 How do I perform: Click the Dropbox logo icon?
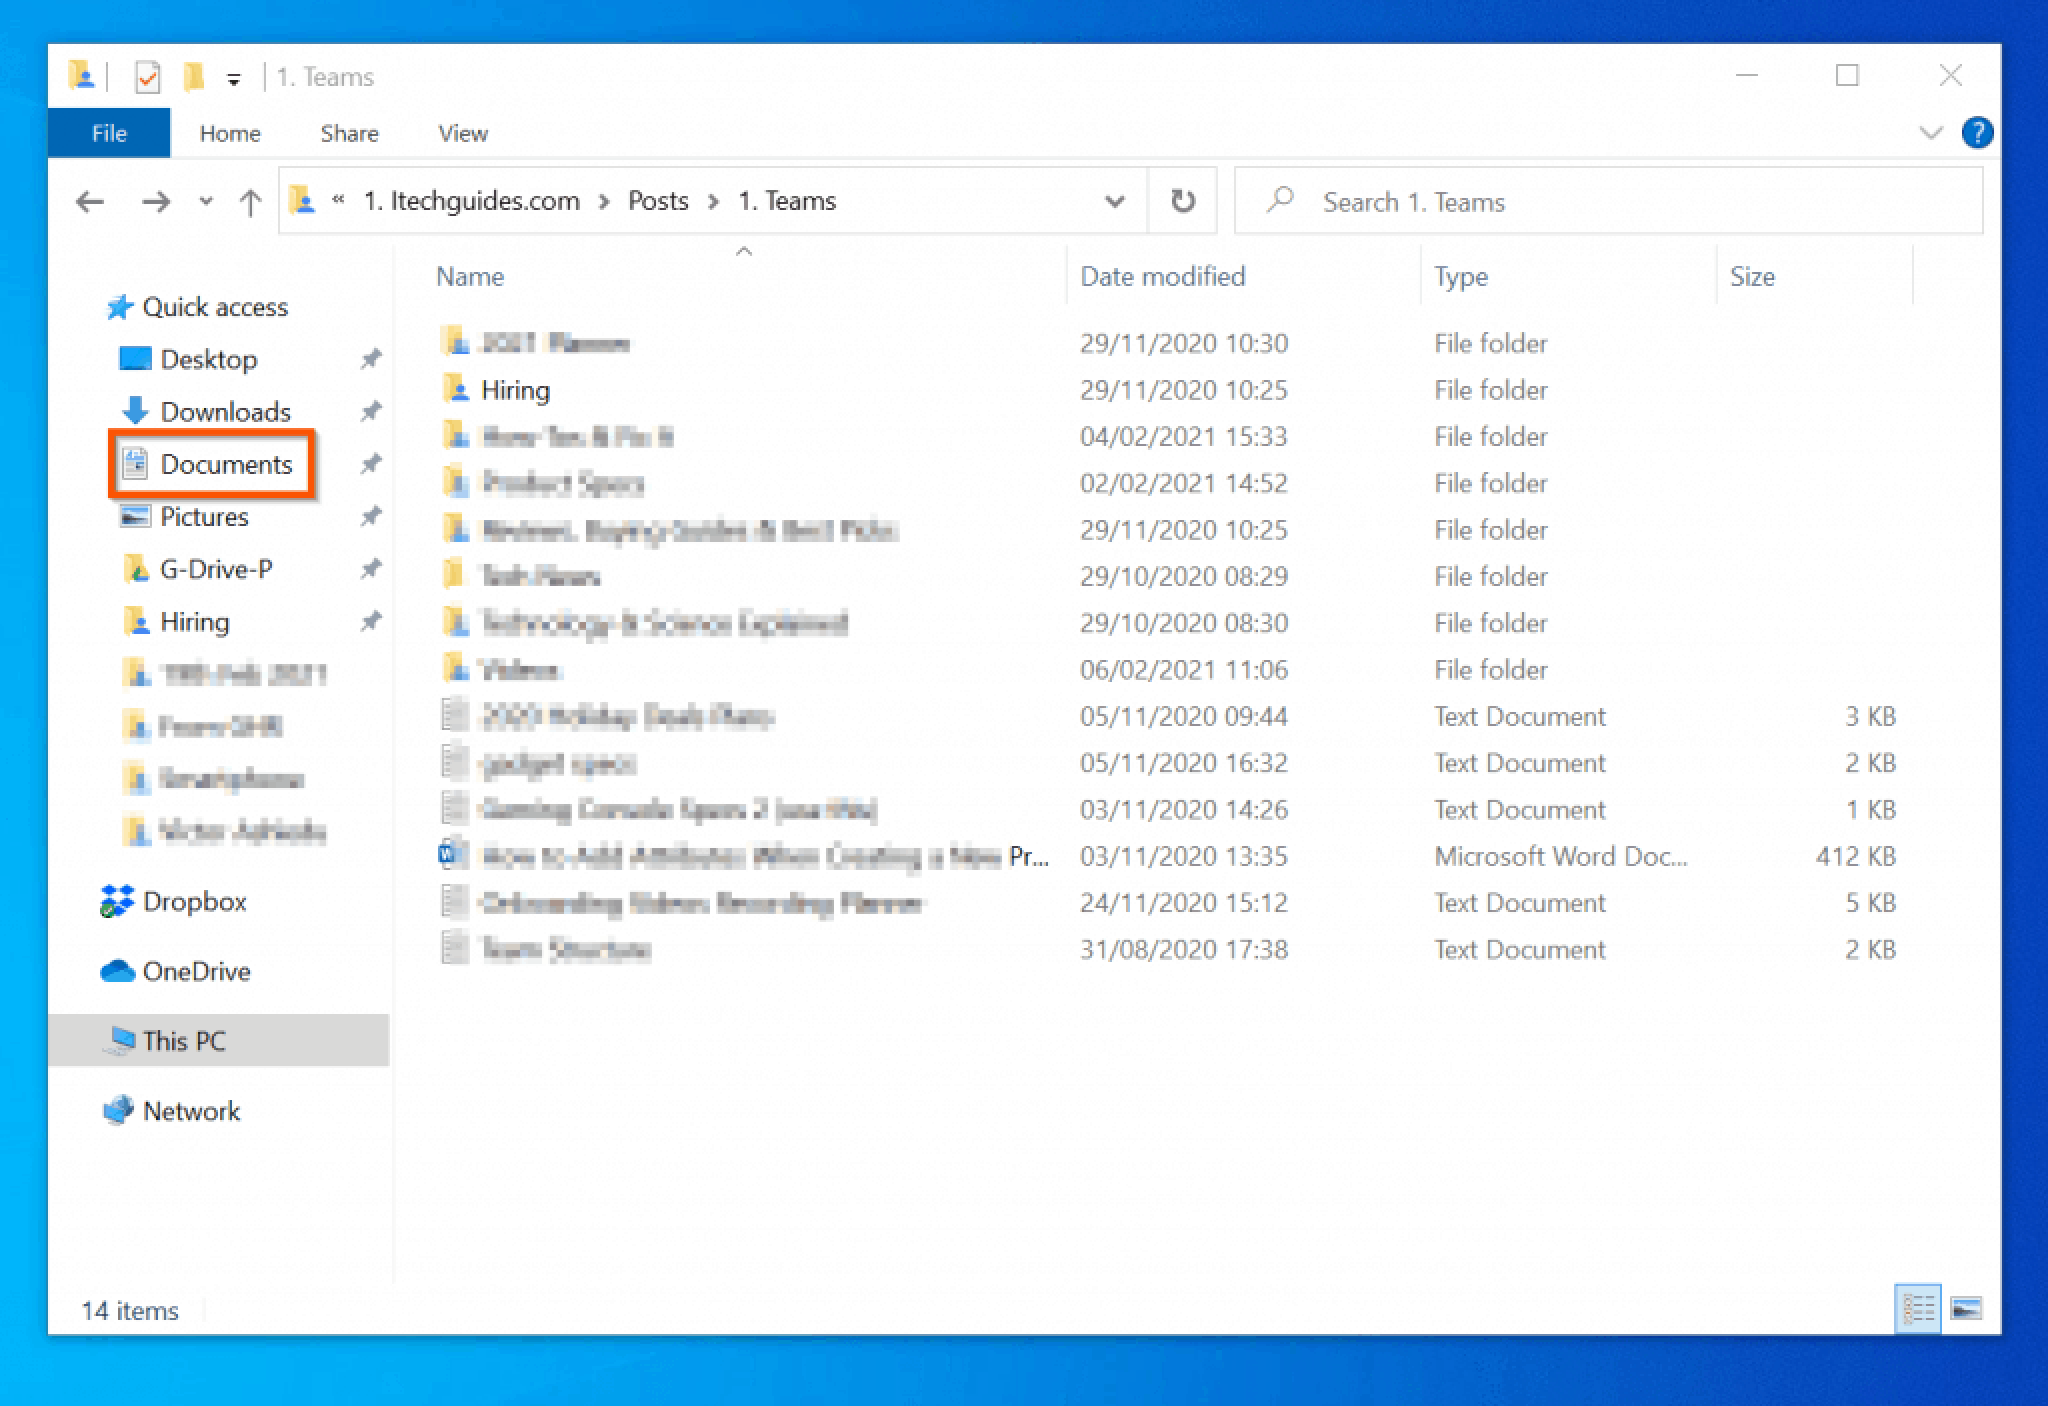[x=117, y=901]
